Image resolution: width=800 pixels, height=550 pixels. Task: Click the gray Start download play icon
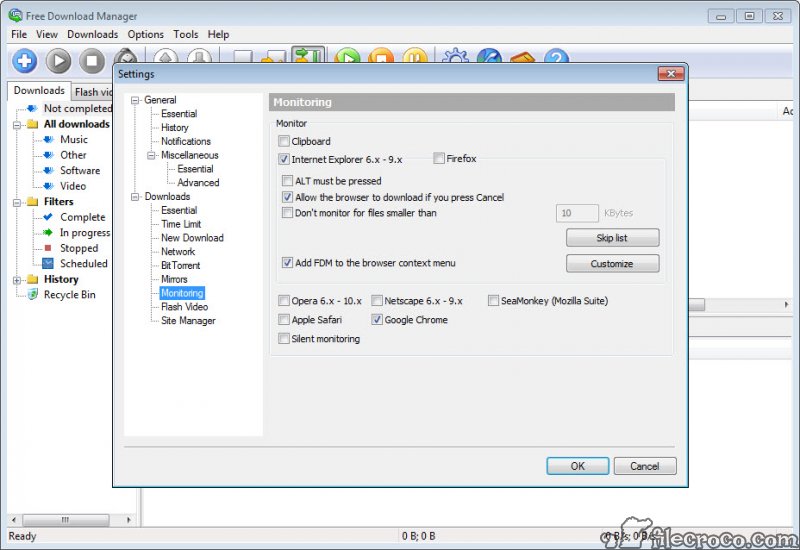(58, 61)
